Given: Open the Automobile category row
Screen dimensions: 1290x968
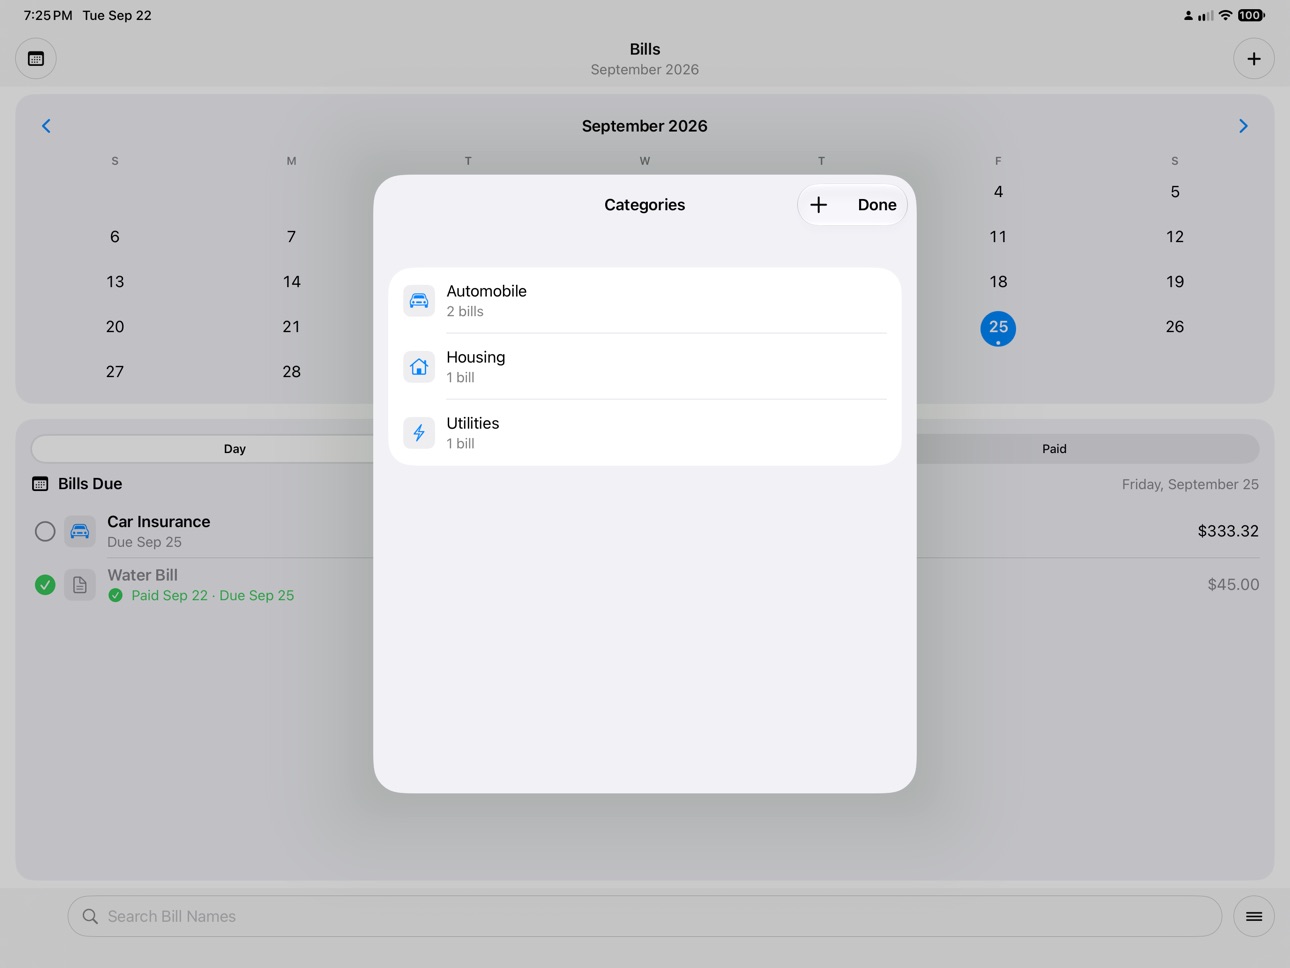Looking at the screenshot, I should [x=645, y=301].
